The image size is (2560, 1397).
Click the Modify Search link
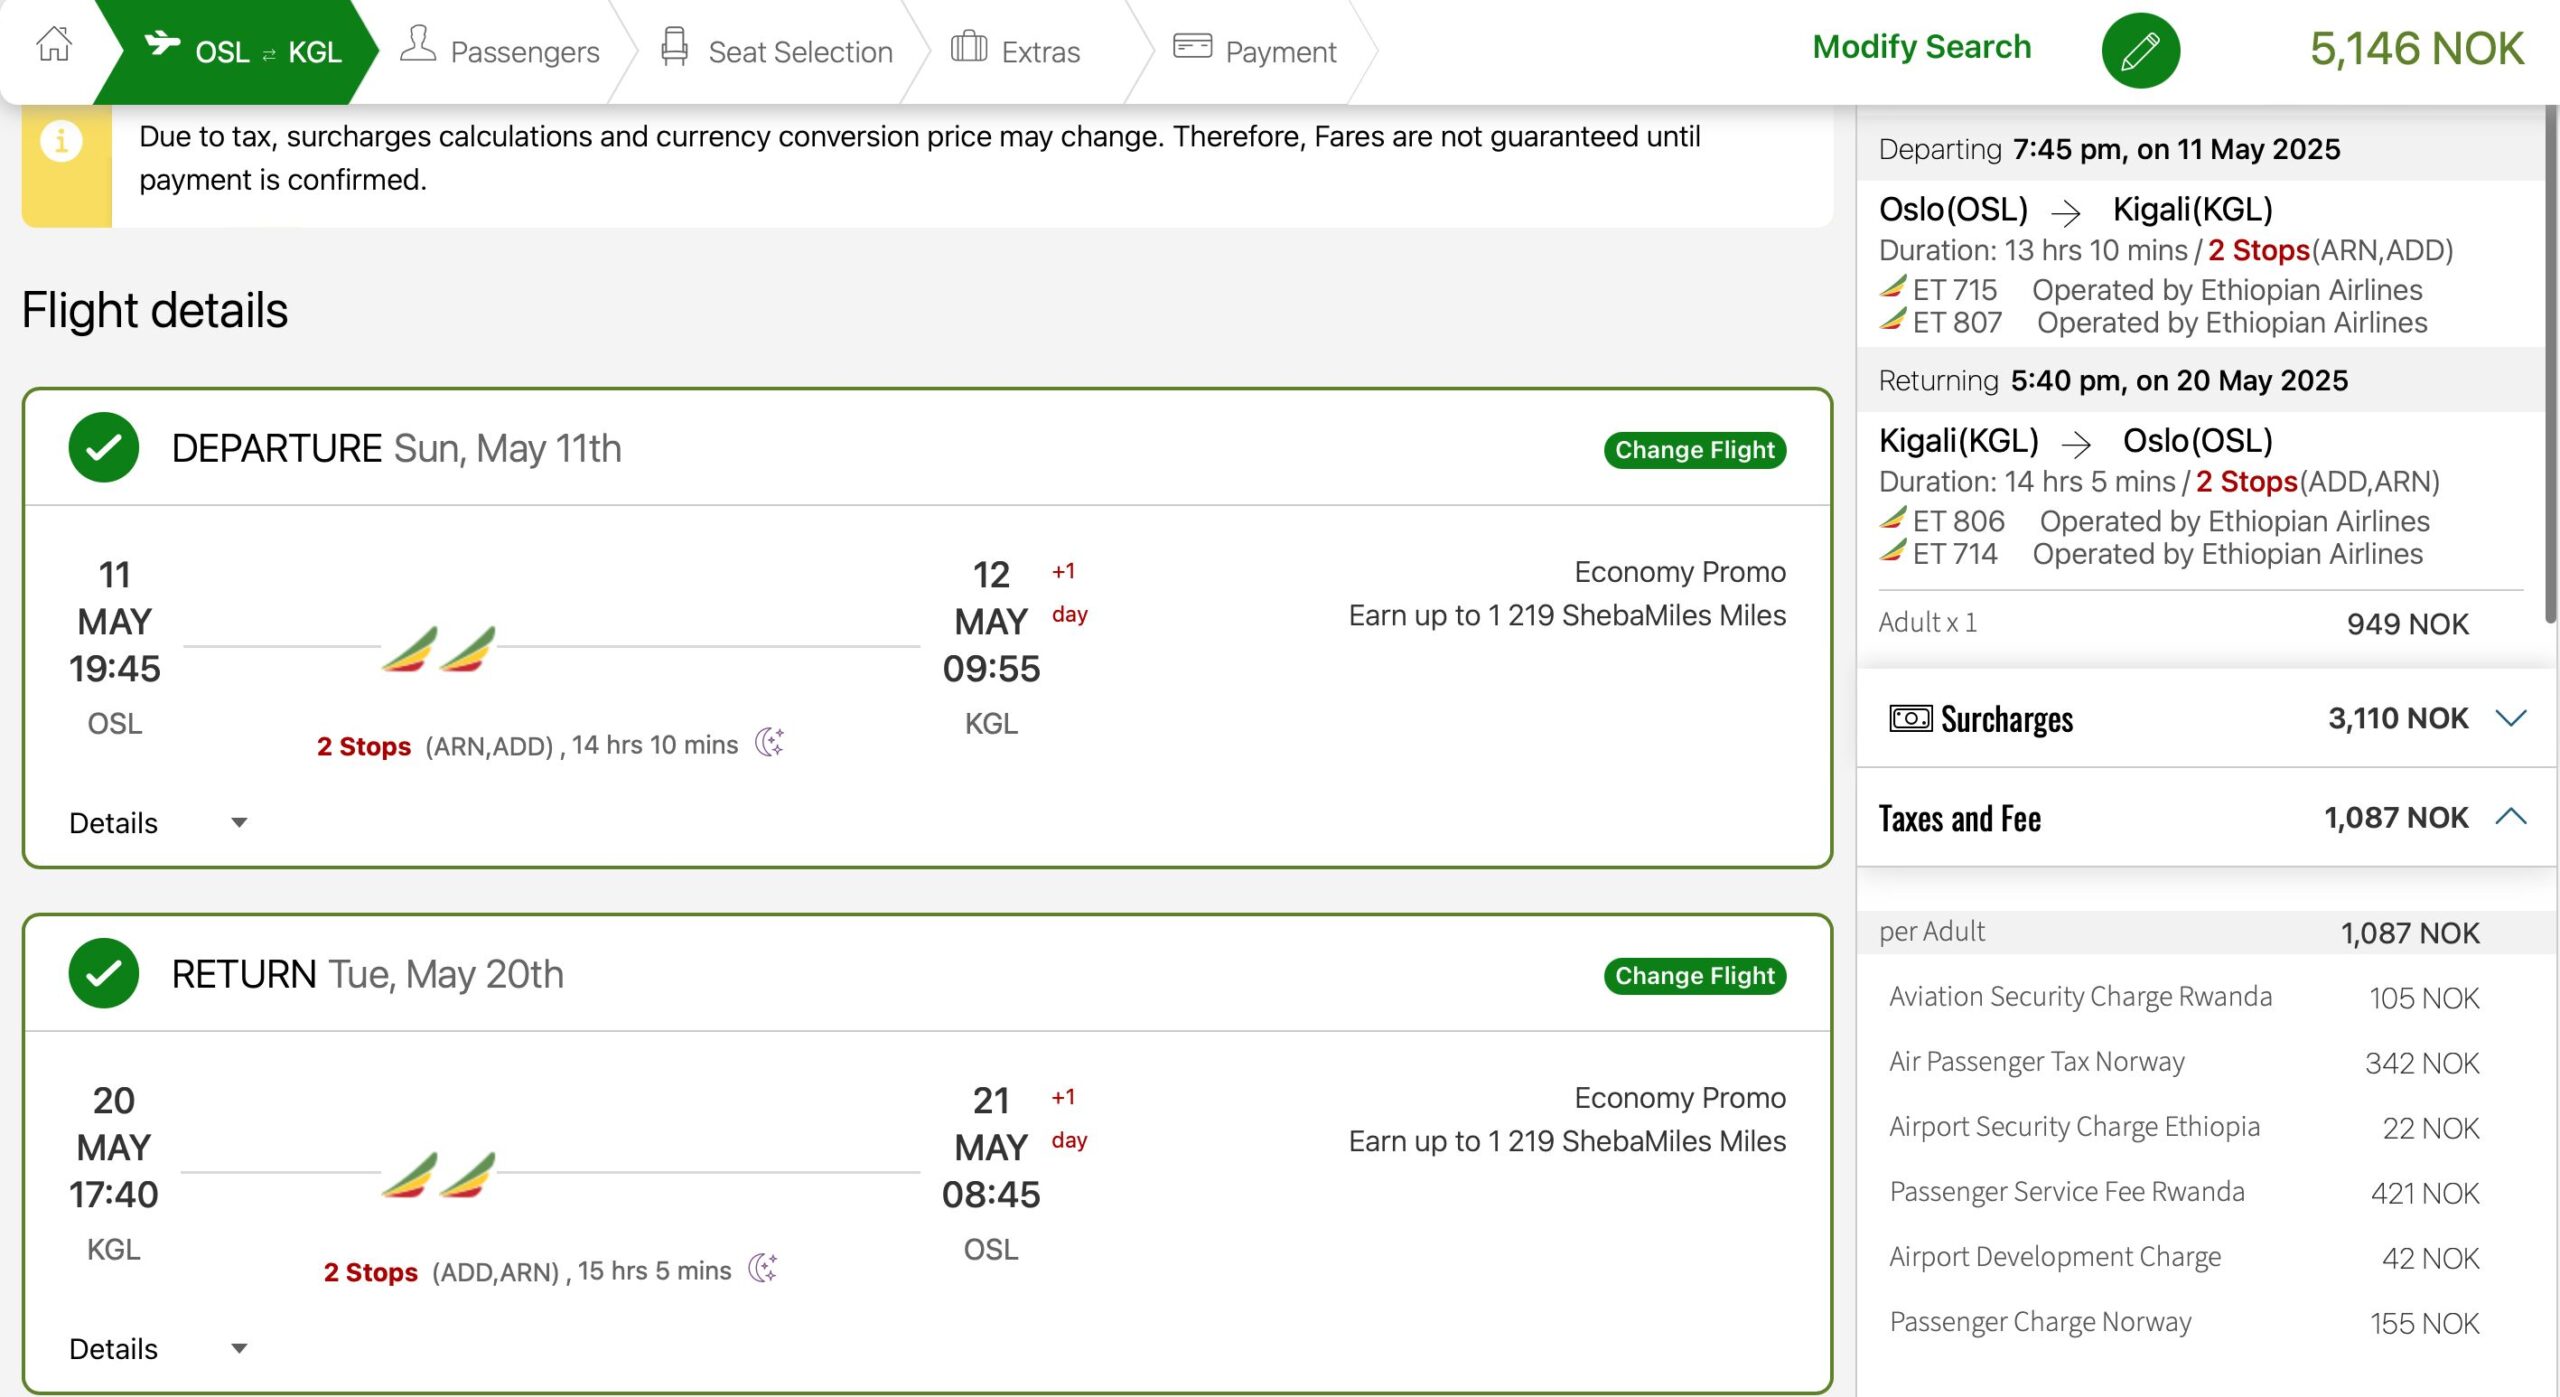(1921, 46)
